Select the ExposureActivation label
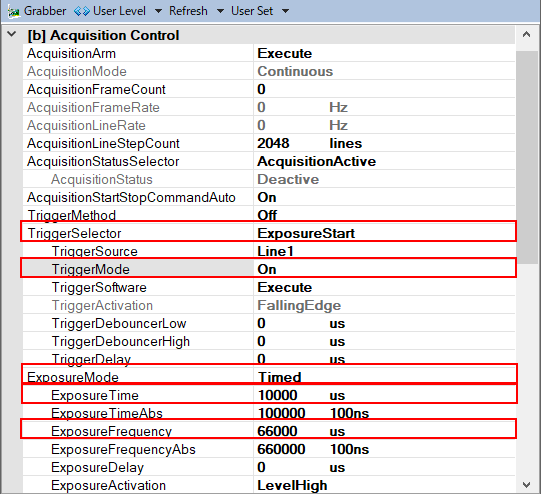This screenshot has width=541, height=494. coord(108,485)
